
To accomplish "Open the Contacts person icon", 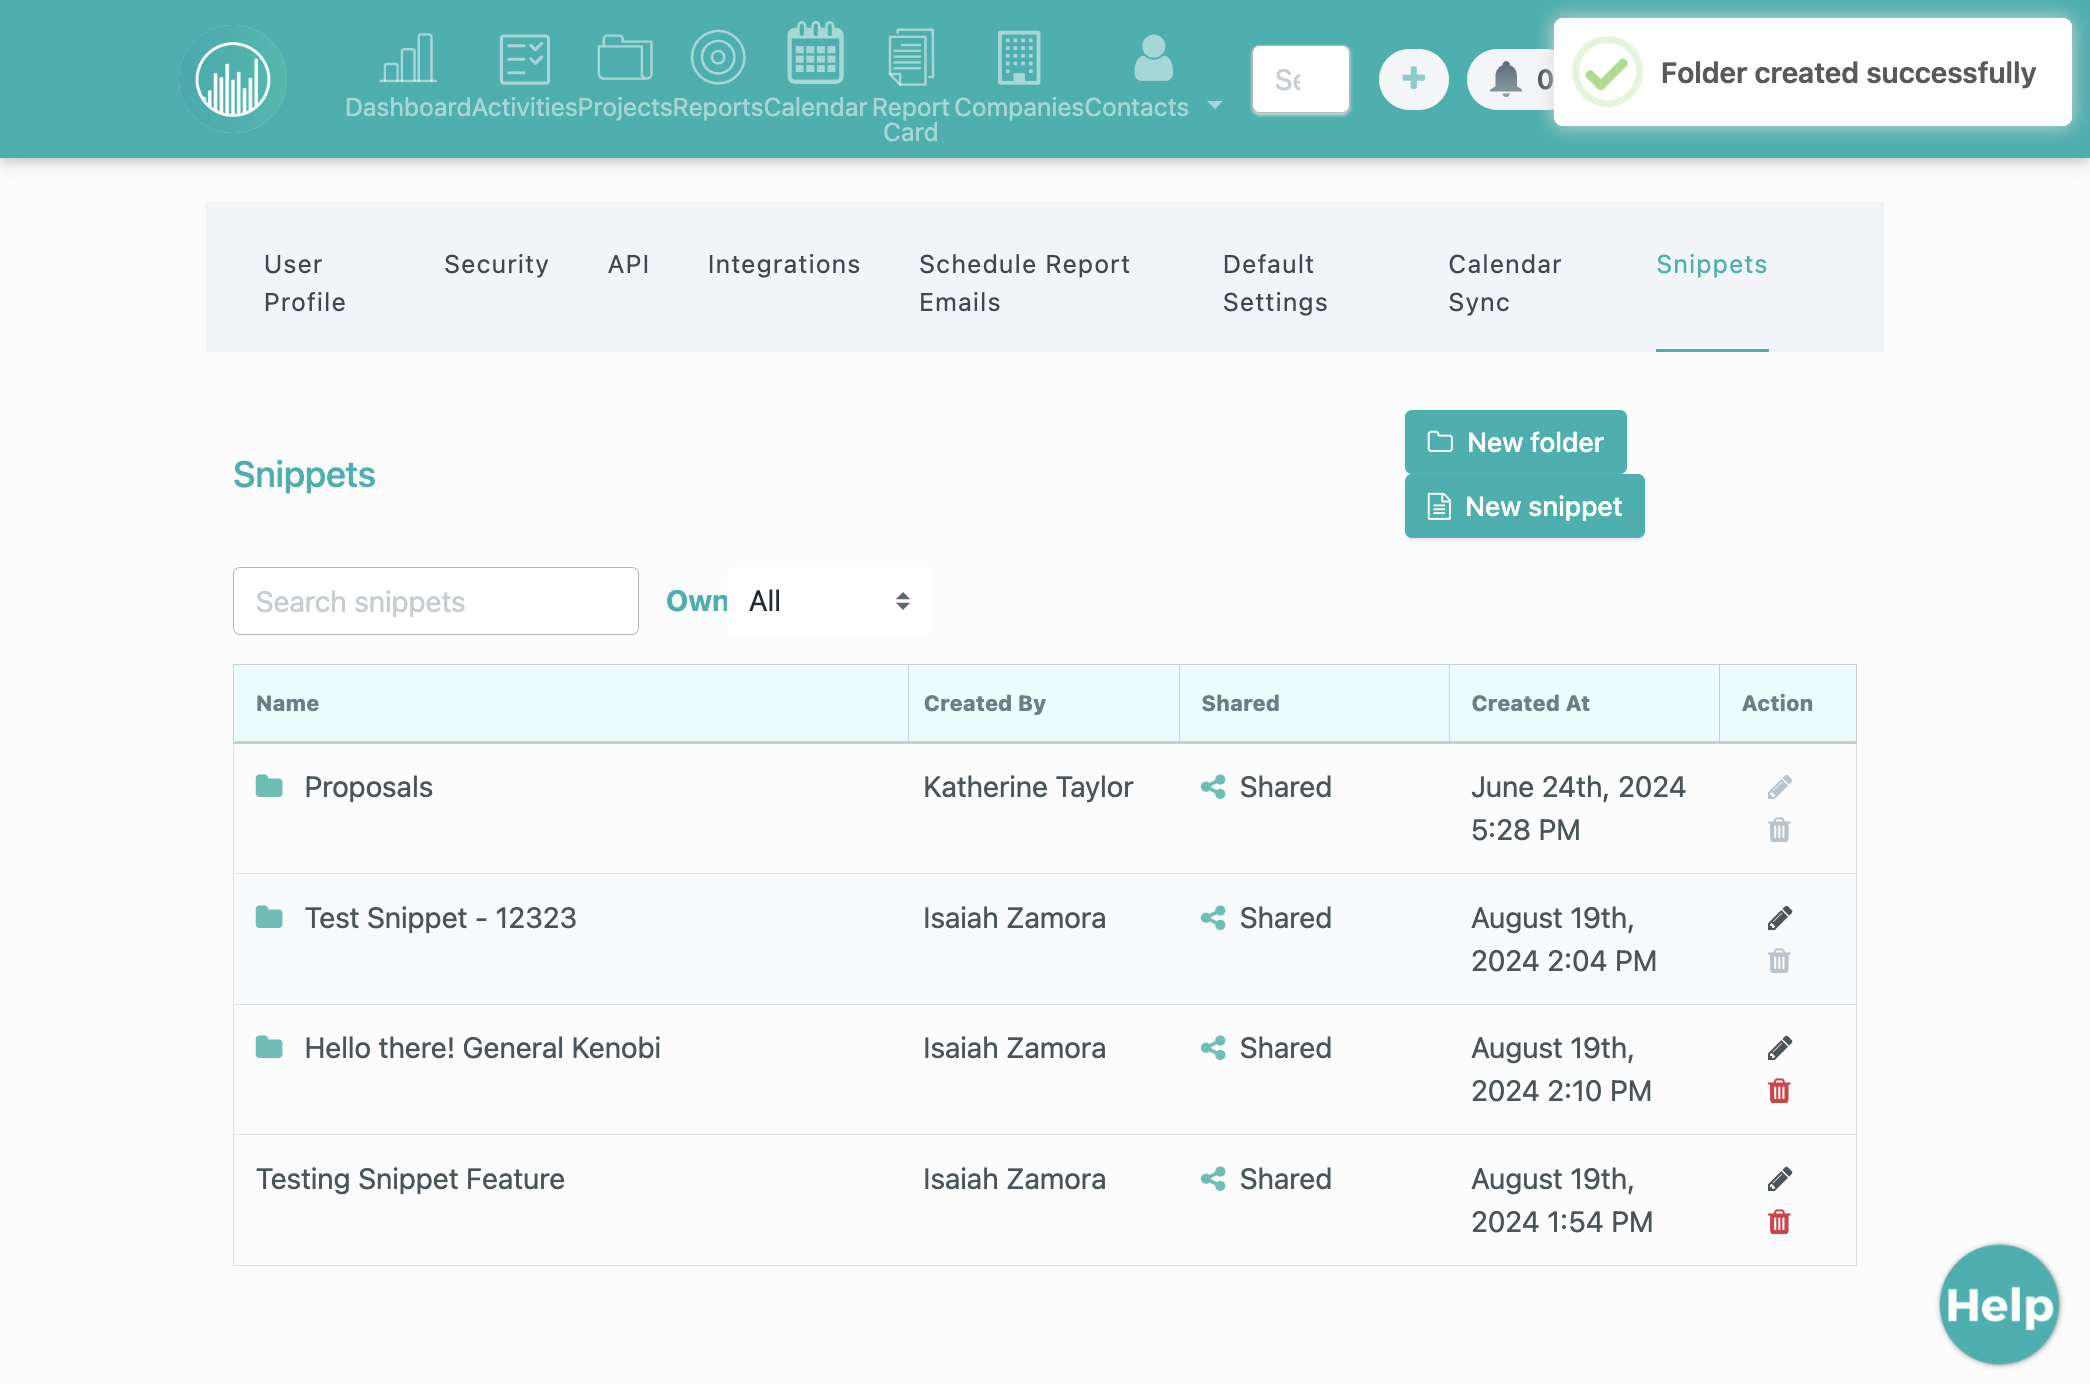I will (x=1153, y=58).
